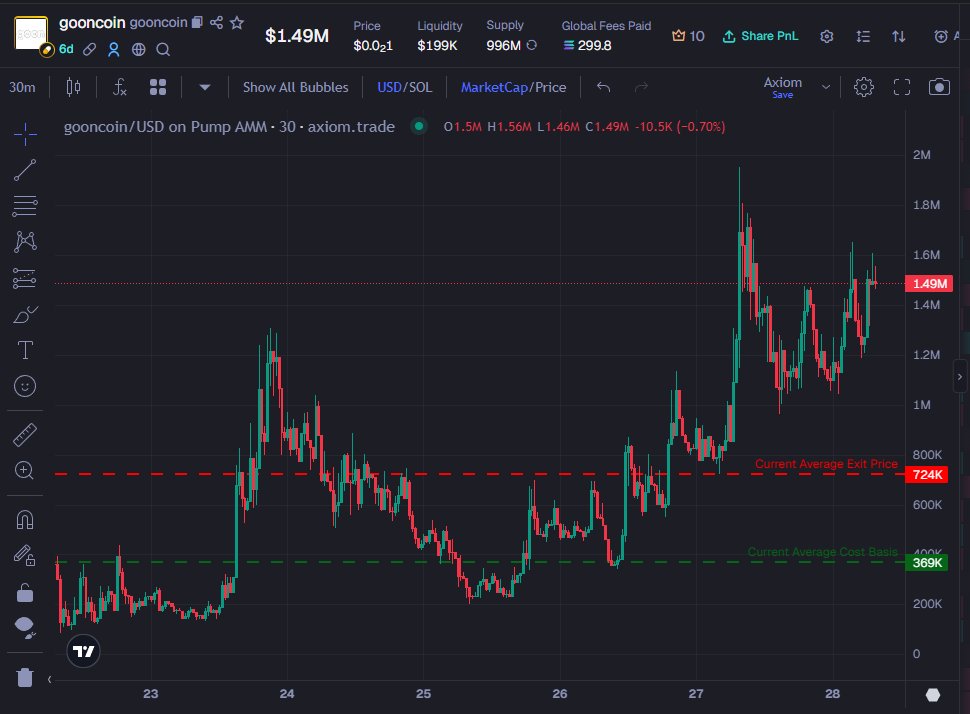The width and height of the screenshot is (970, 714).
Task: Select the brush drawing tool
Action: tap(25, 314)
